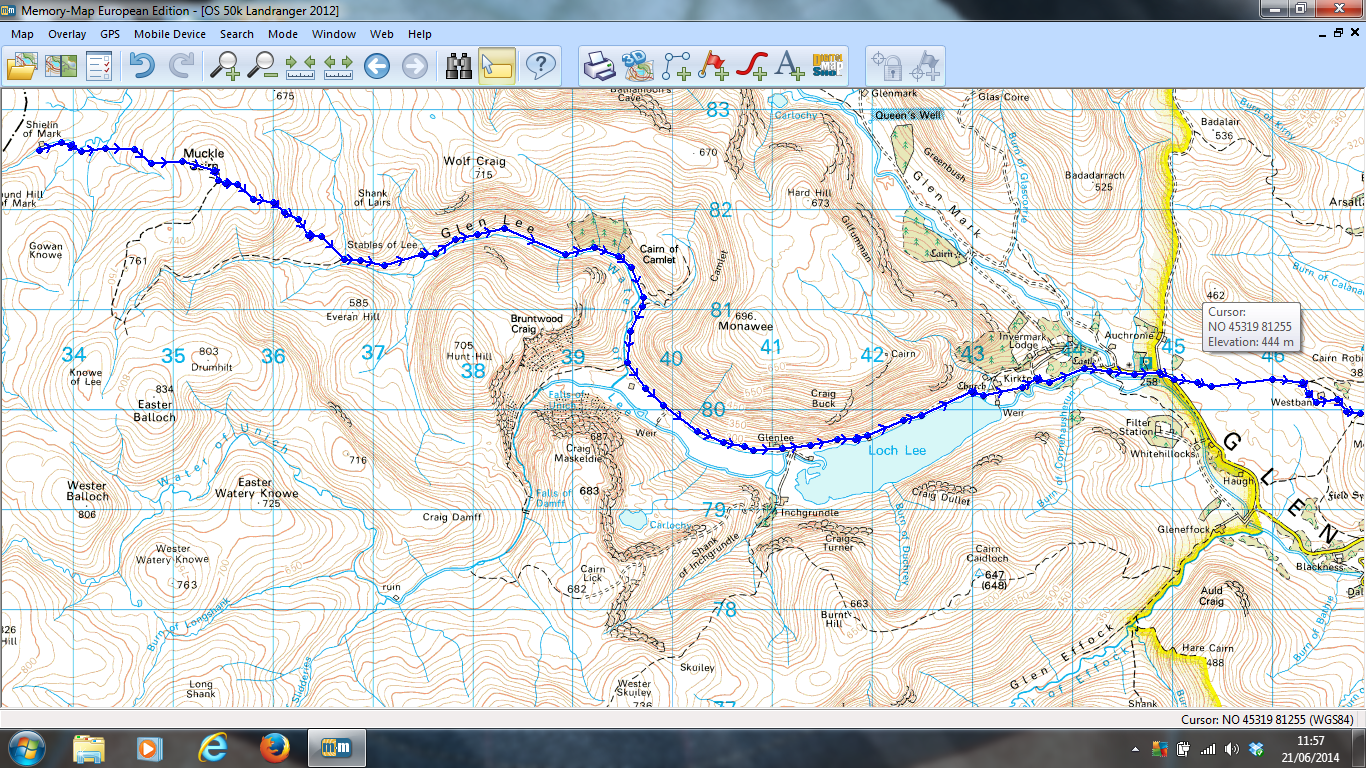This screenshot has height=768, width=1366.
Task: Click the Inchgrundle label
Action: coord(811,513)
